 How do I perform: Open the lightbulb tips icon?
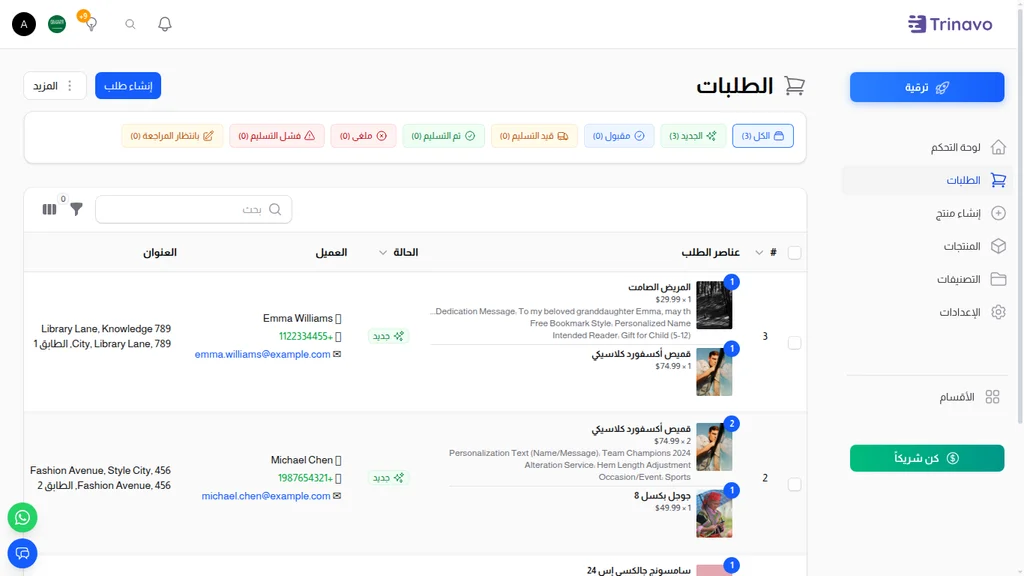point(91,24)
